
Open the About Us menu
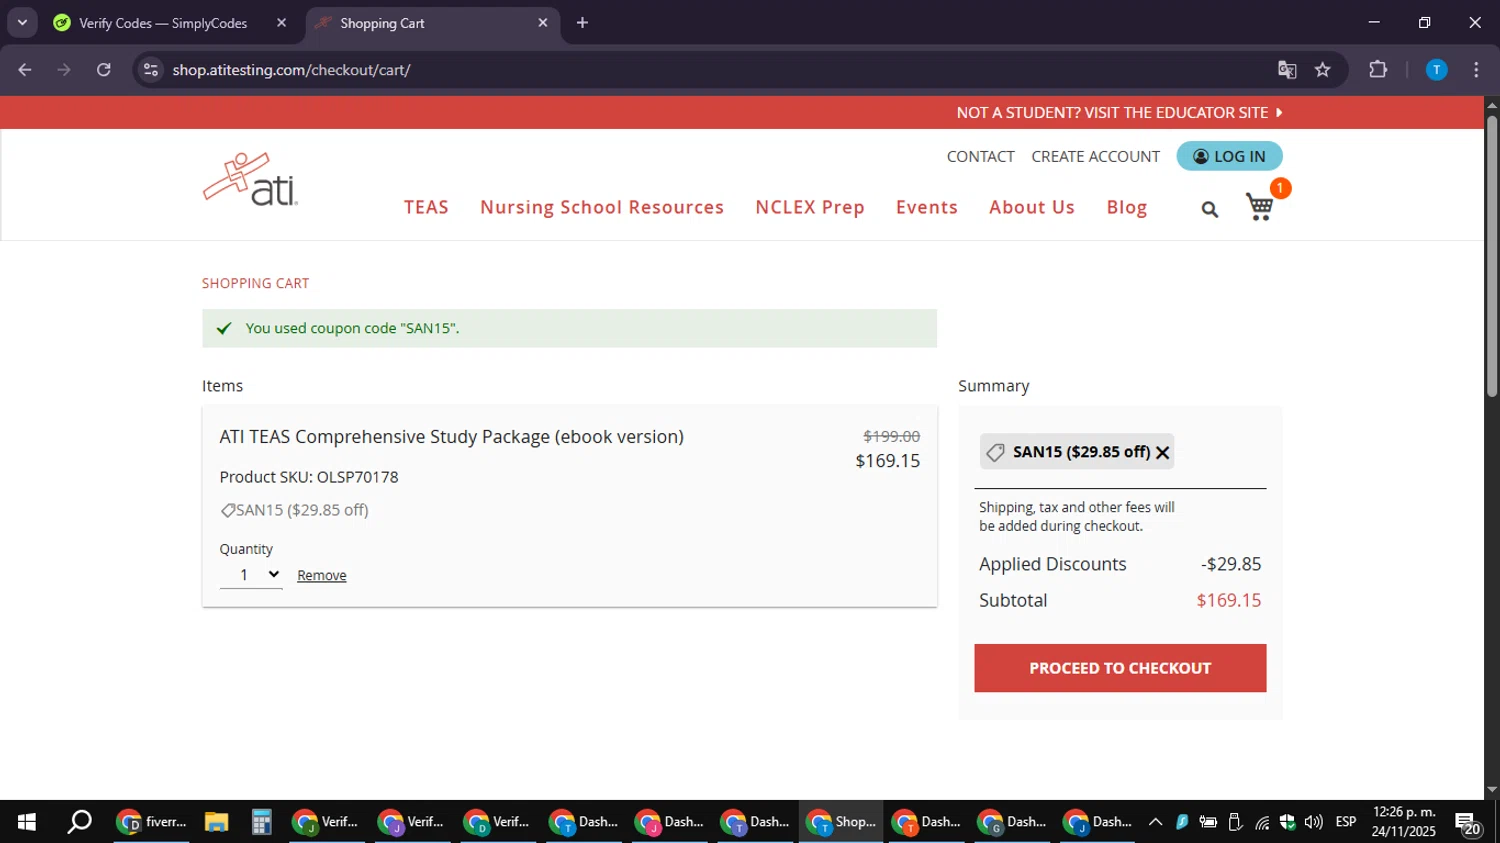point(1032,207)
